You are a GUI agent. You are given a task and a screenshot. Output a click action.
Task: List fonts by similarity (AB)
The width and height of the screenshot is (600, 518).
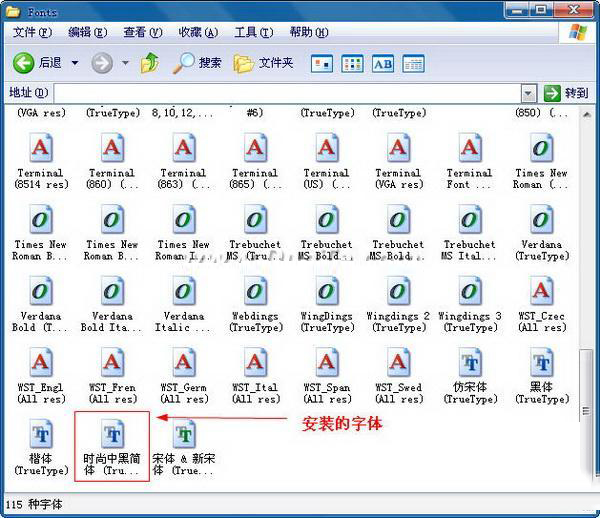[383, 64]
